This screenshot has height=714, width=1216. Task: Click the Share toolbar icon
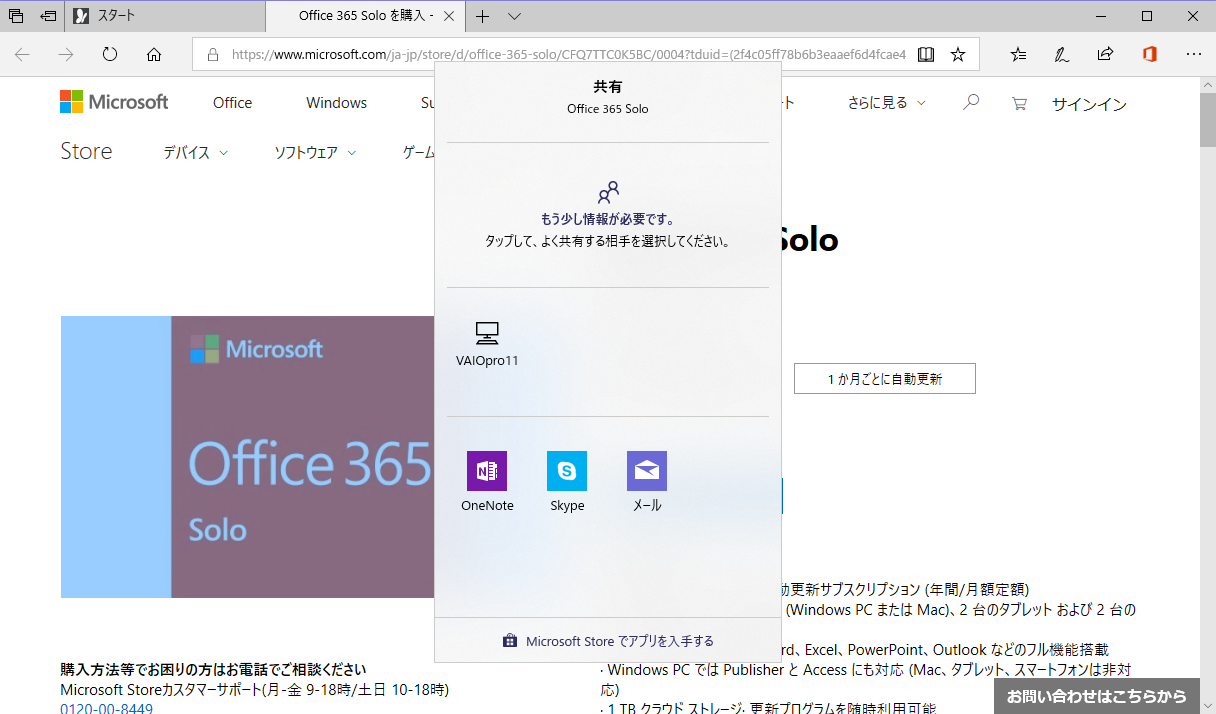tap(1105, 55)
